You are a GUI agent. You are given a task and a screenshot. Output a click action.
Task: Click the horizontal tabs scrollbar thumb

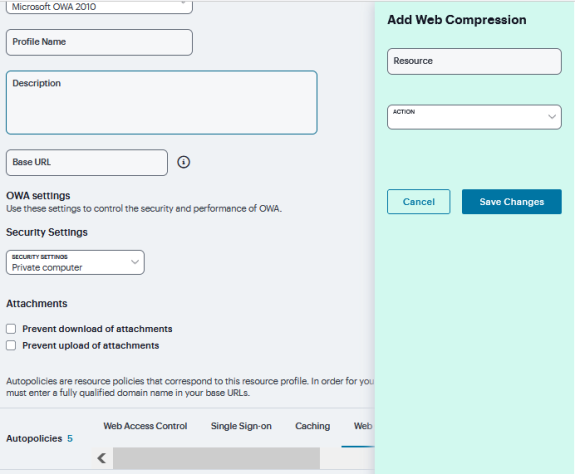(216, 458)
